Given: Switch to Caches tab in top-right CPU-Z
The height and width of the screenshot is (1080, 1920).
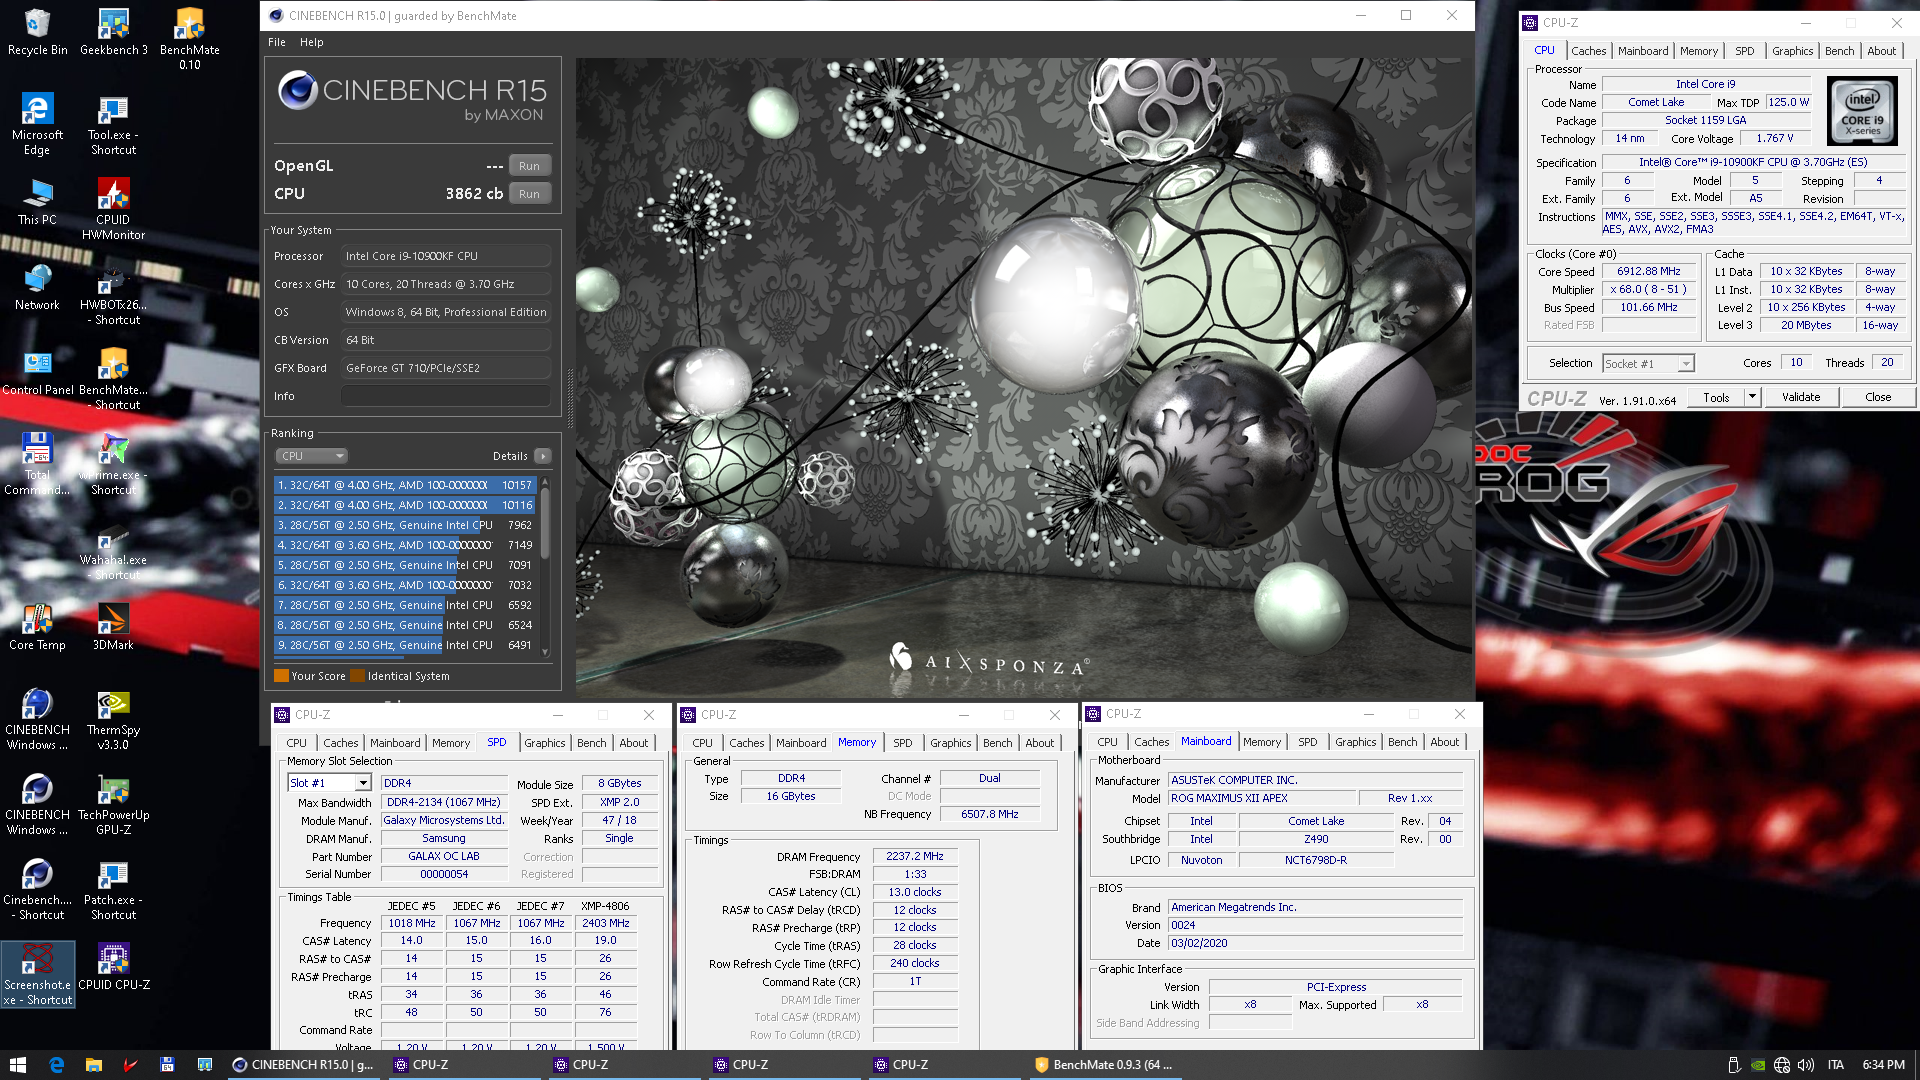Looking at the screenshot, I should (1588, 51).
